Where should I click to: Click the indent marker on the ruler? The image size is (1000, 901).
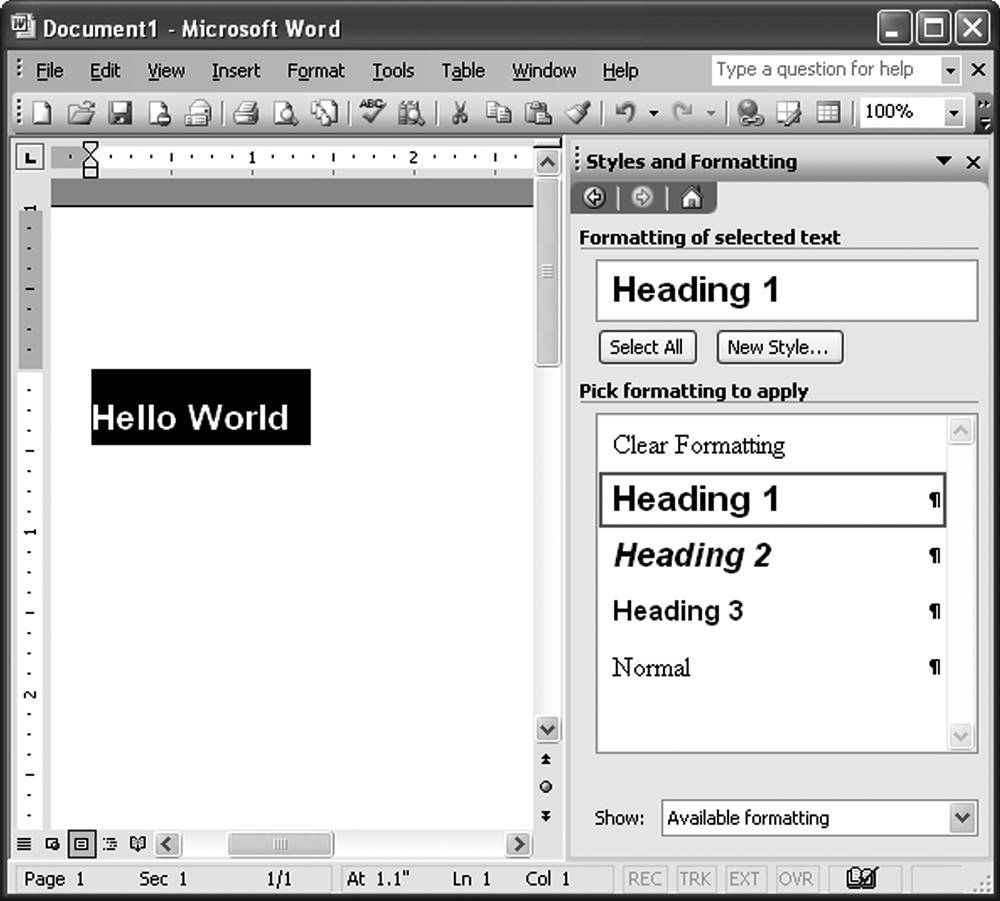tap(91, 159)
